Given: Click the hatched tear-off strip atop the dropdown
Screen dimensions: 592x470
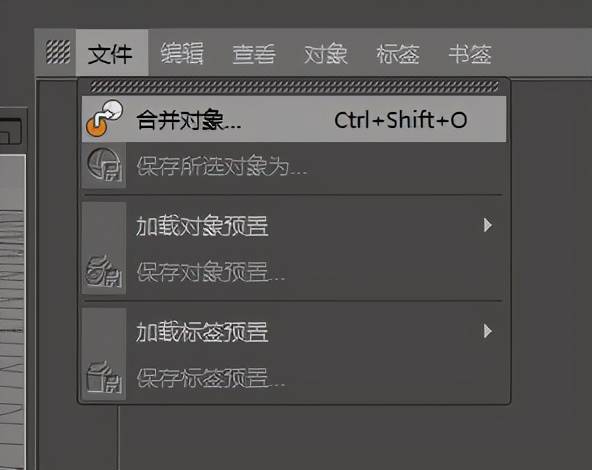Looking at the screenshot, I should (x=294, y=87).
